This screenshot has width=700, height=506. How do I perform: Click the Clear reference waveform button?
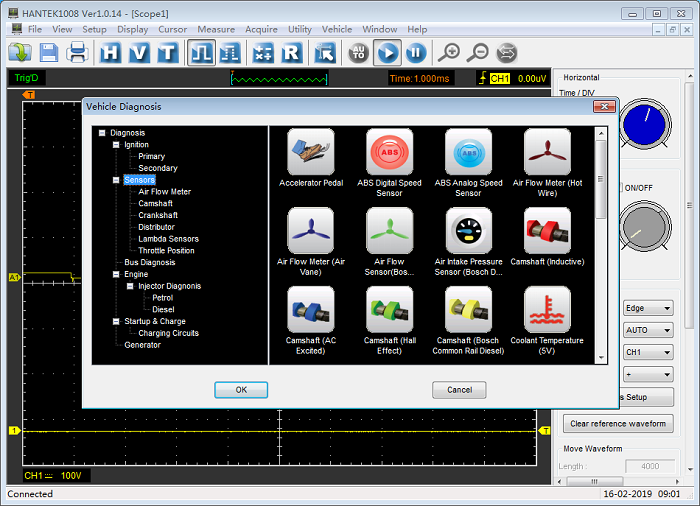click(617, 424)
